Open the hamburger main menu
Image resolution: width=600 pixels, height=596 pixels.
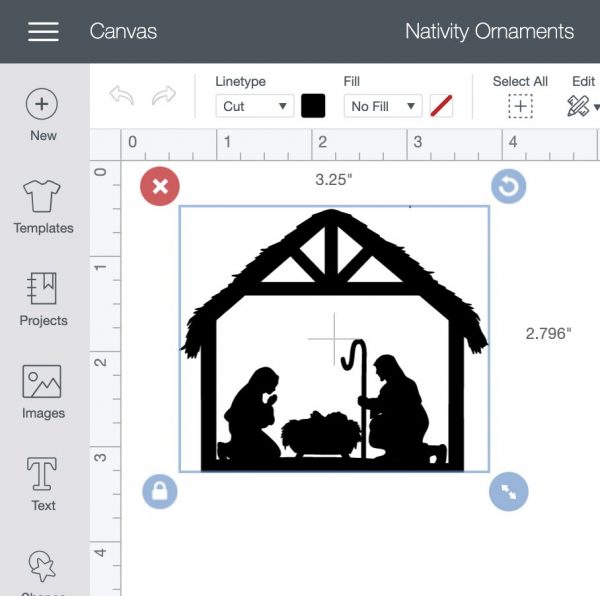pyautogui.click(x=43, y=31)
